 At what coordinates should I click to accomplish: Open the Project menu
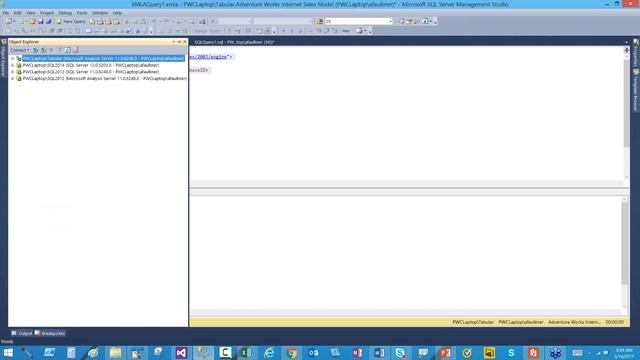[47, 13]
